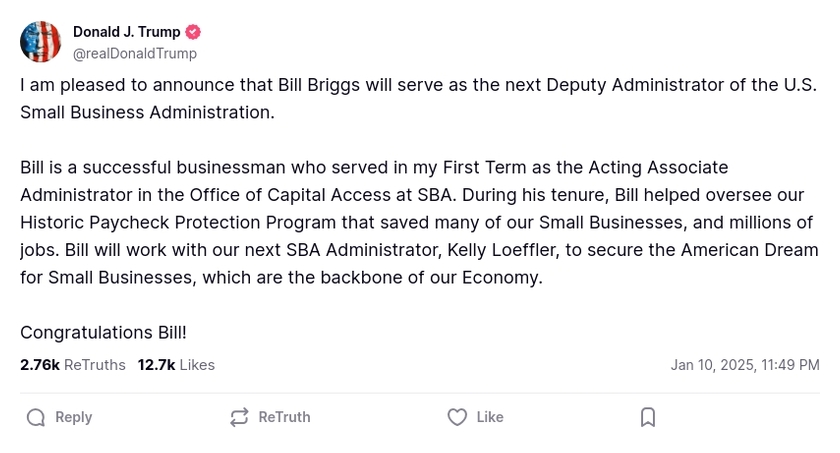This screenshot has height=453, width=840.
Task: Open the Jan 10, 2025 timestamp
Action: click(744, 365)
